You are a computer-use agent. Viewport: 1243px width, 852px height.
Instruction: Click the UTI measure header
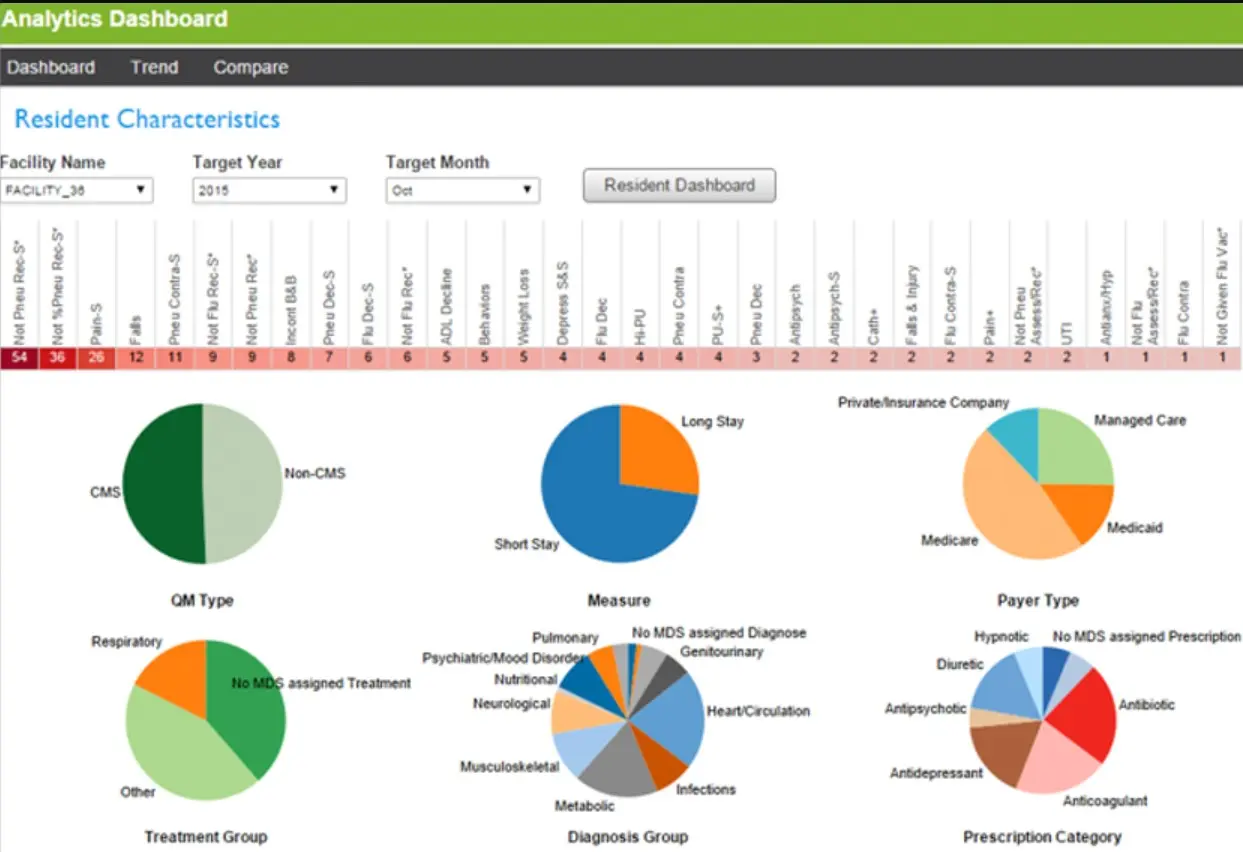pyautogui.click(x=1067, y=320)
